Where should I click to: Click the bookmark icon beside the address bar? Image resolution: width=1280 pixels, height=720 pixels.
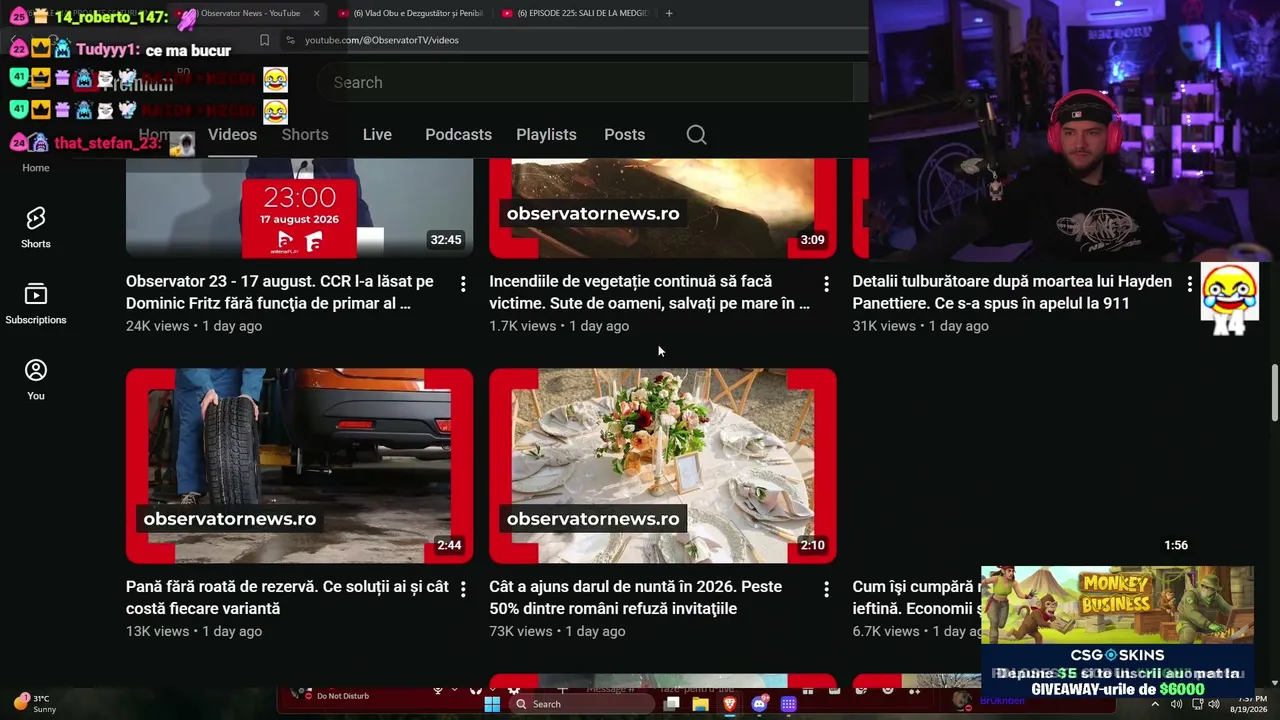tap(264, 40)
